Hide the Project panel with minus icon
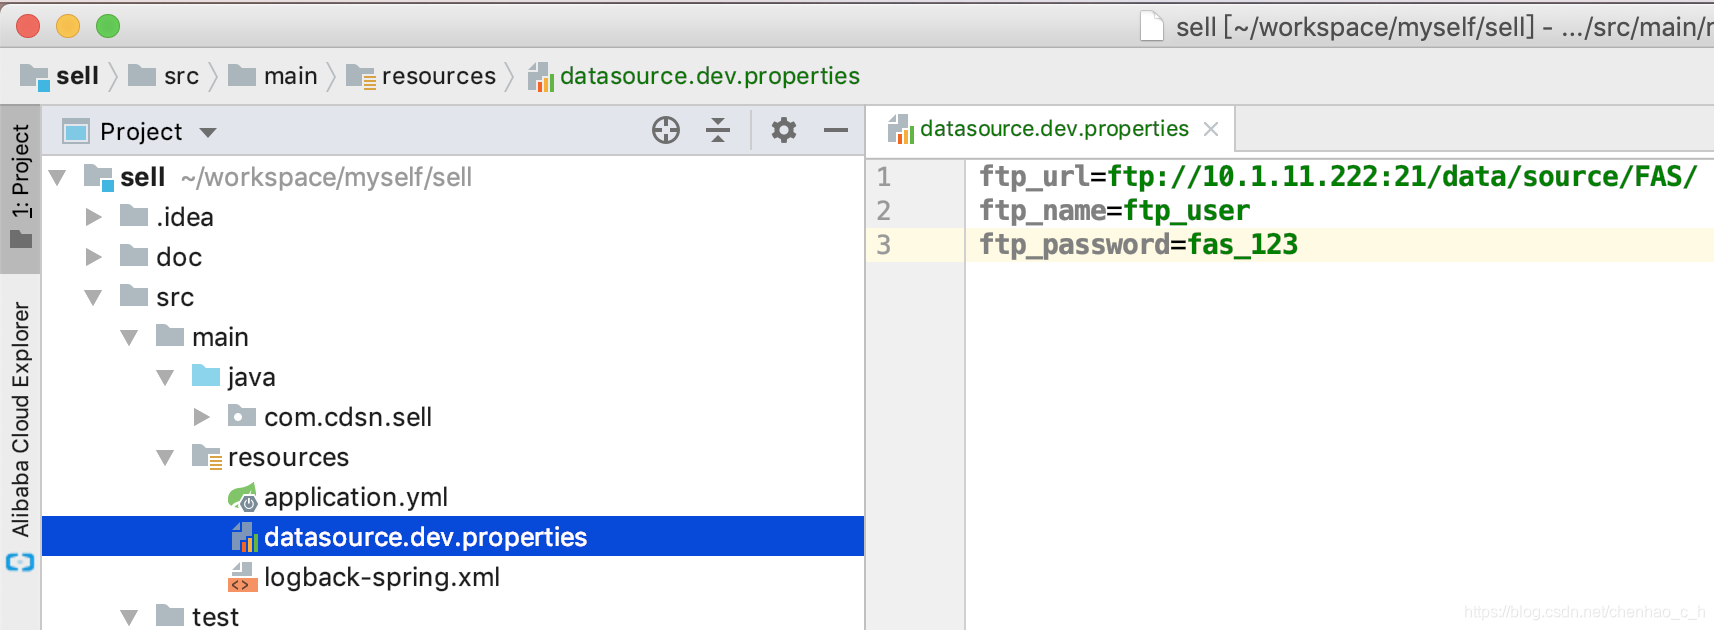 (x=836, y=130)
